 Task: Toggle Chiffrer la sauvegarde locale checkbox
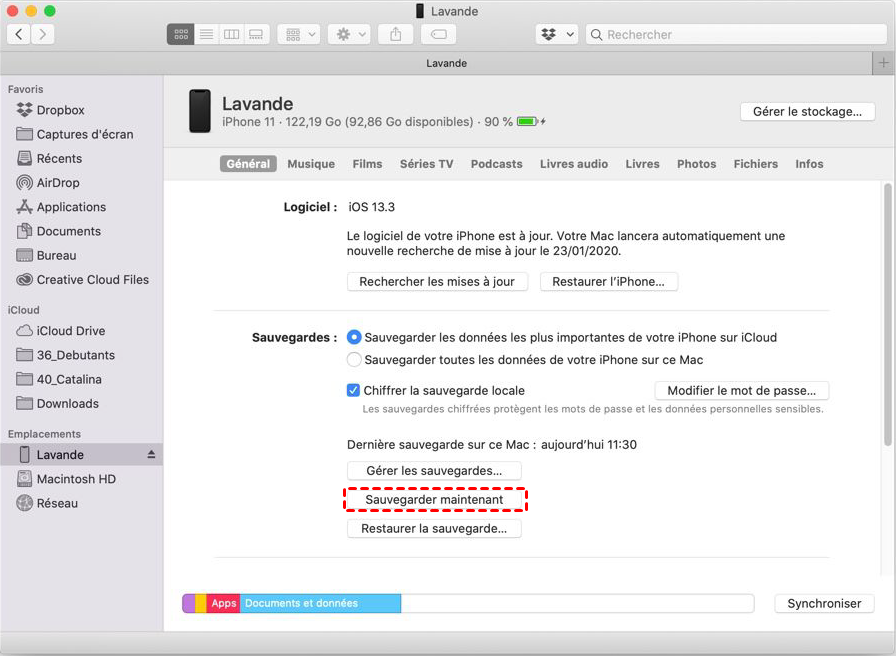[x=353, y=391]
